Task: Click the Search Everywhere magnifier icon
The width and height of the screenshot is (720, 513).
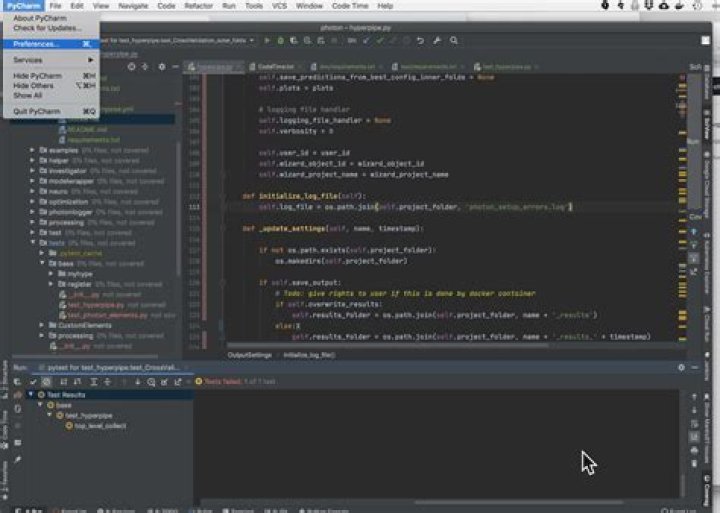Action: pos(454,40)
